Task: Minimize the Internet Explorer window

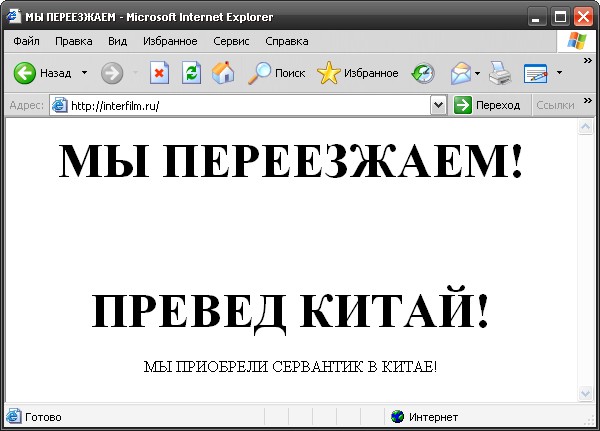Action: click(536, 17)
